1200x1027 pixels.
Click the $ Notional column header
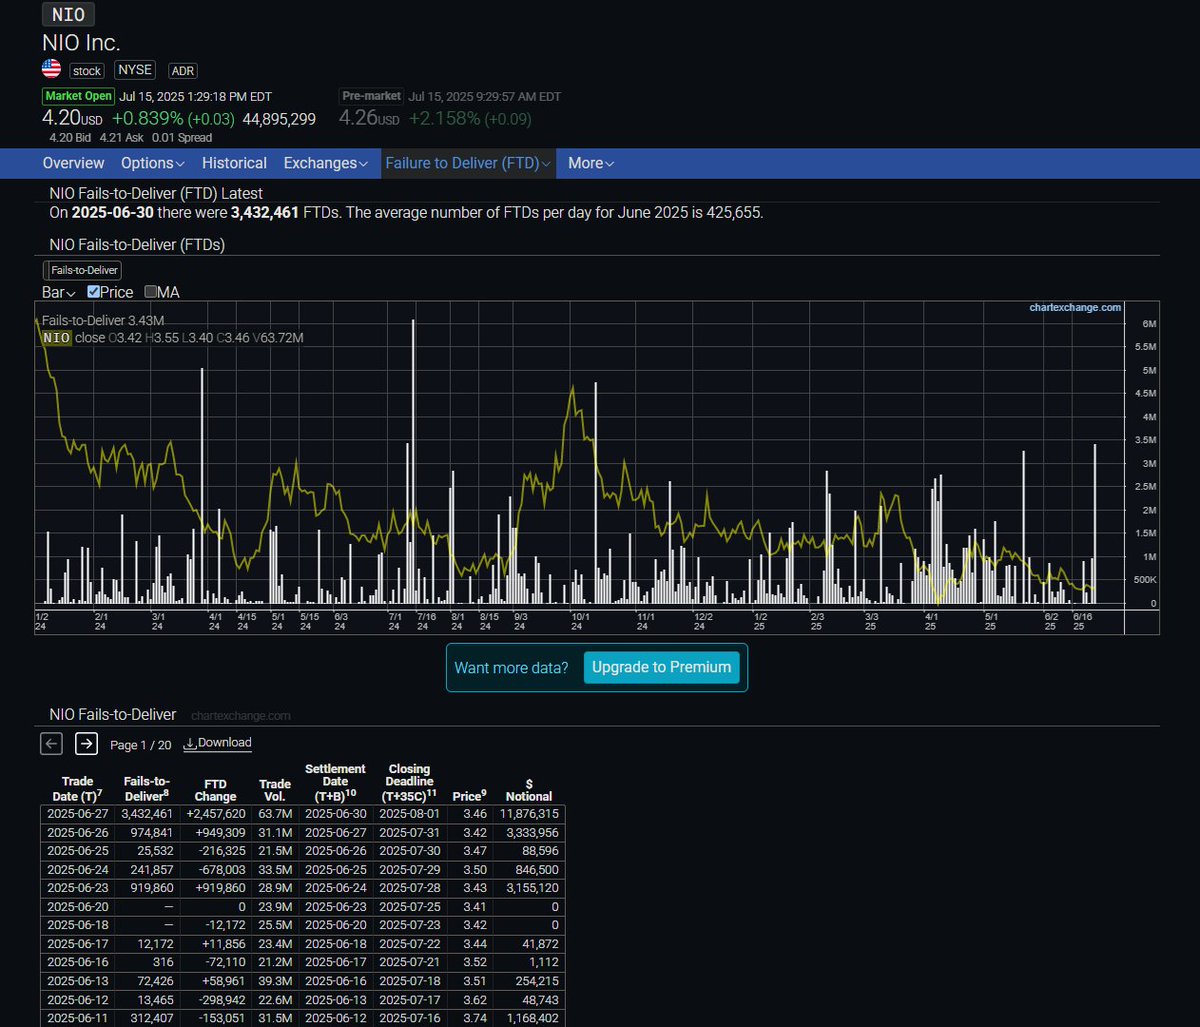[528, 789]
